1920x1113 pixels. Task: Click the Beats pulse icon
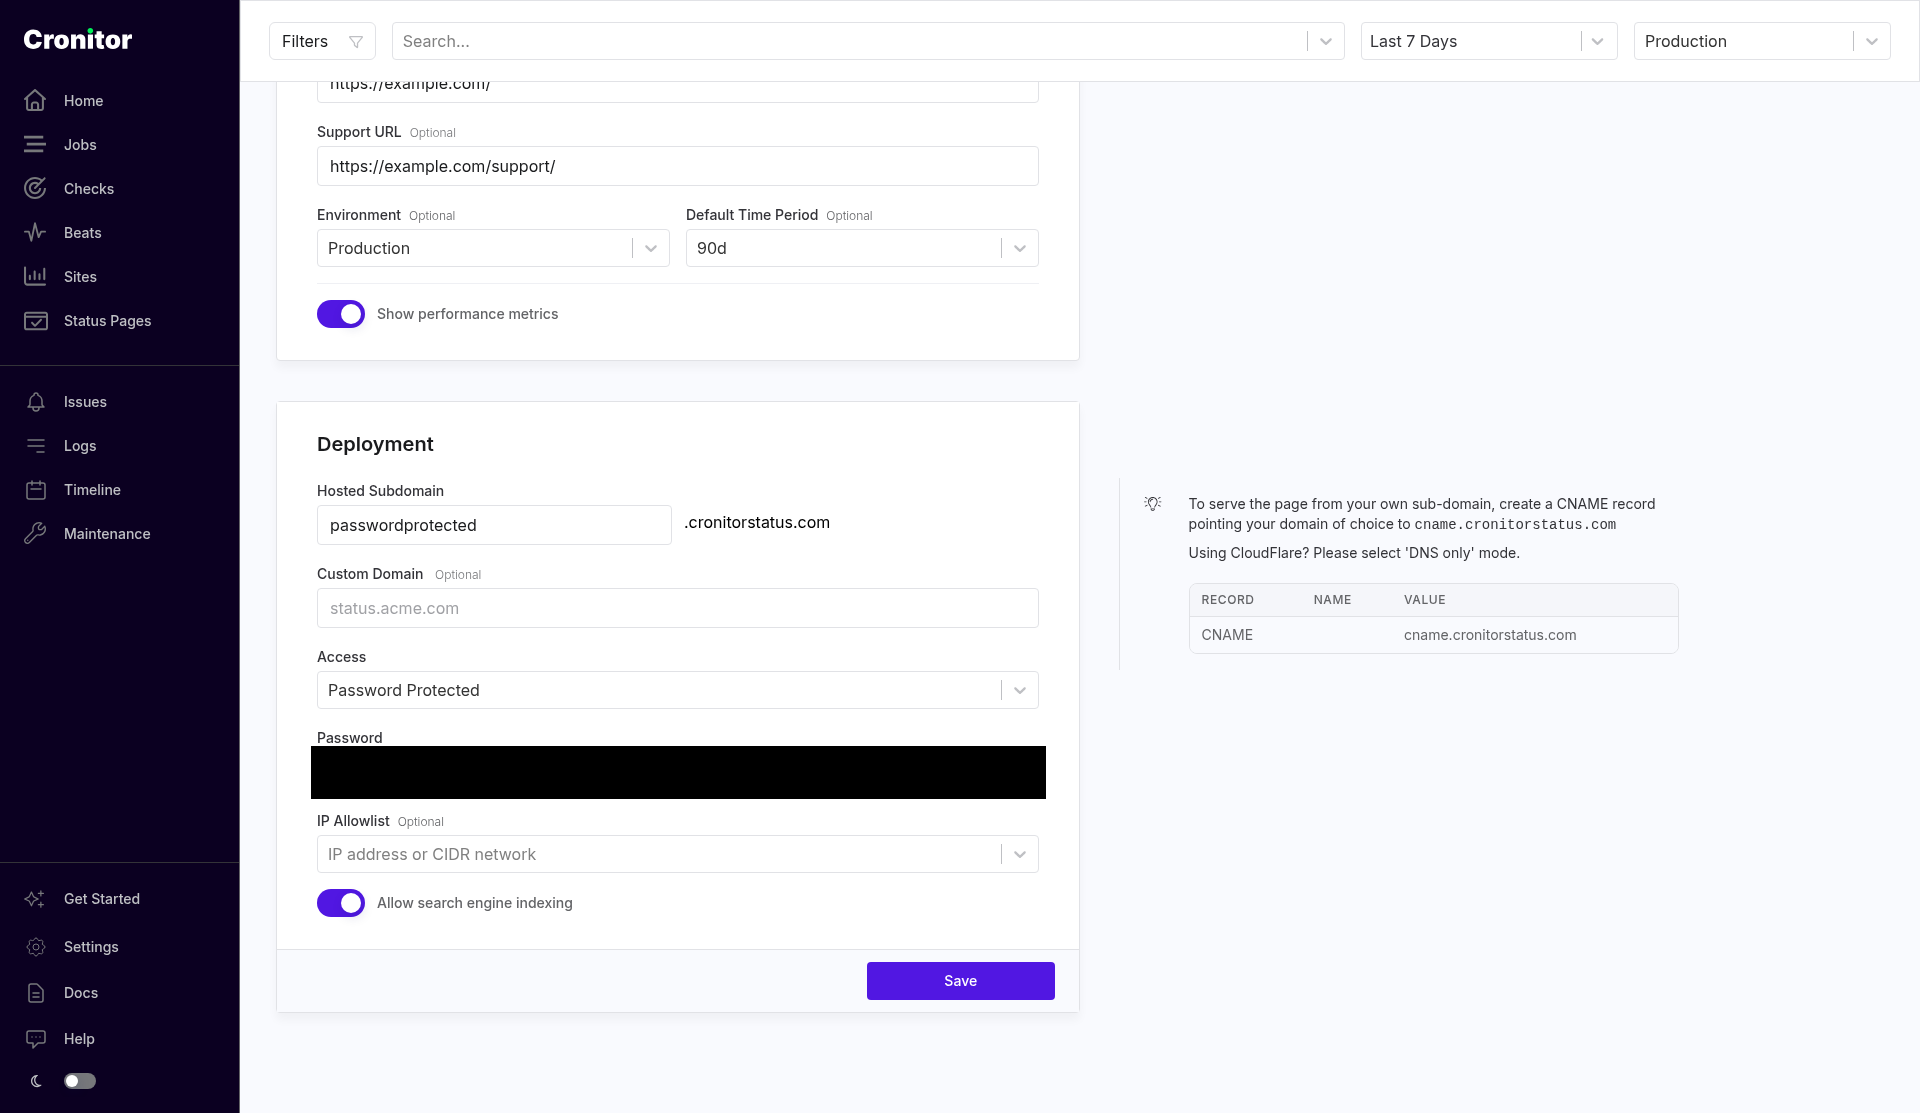coord(35,233)
